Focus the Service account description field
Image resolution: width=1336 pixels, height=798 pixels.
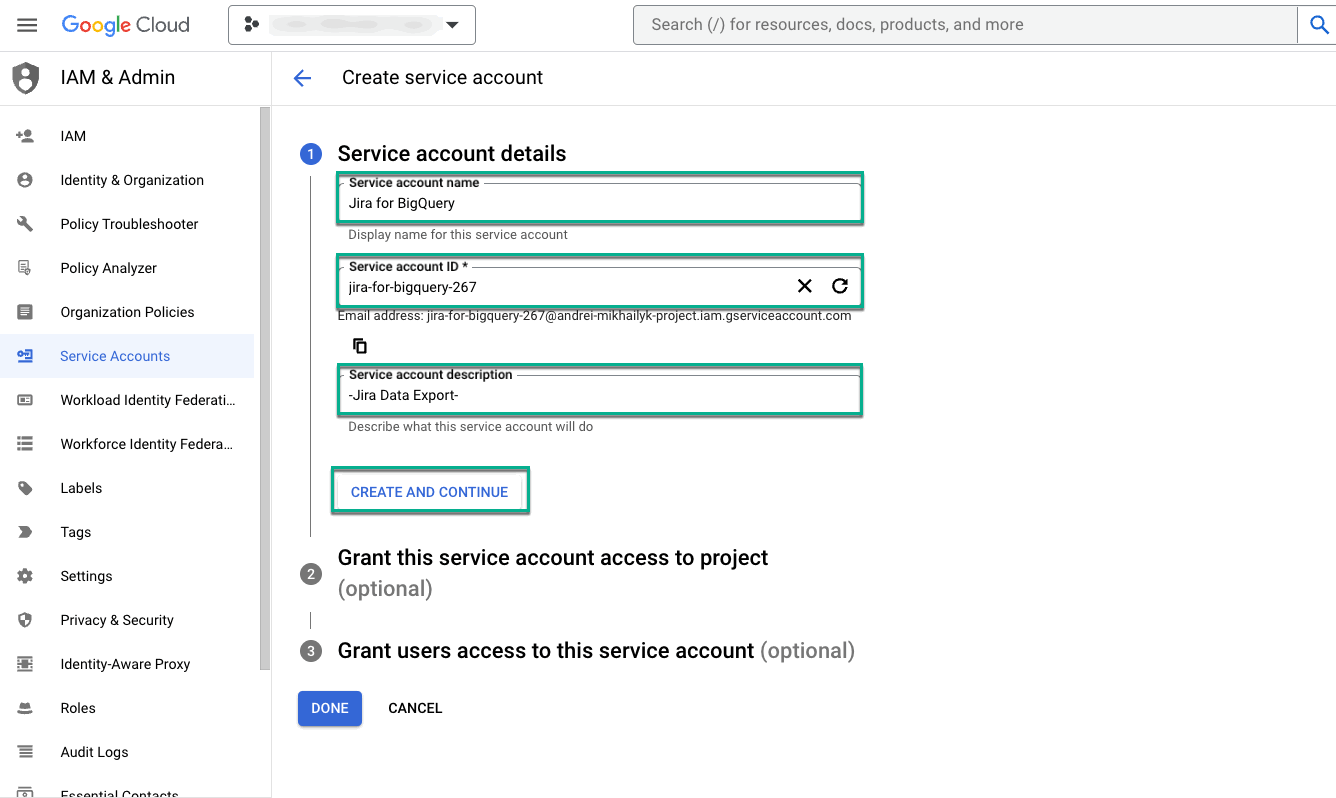(598, 395)
